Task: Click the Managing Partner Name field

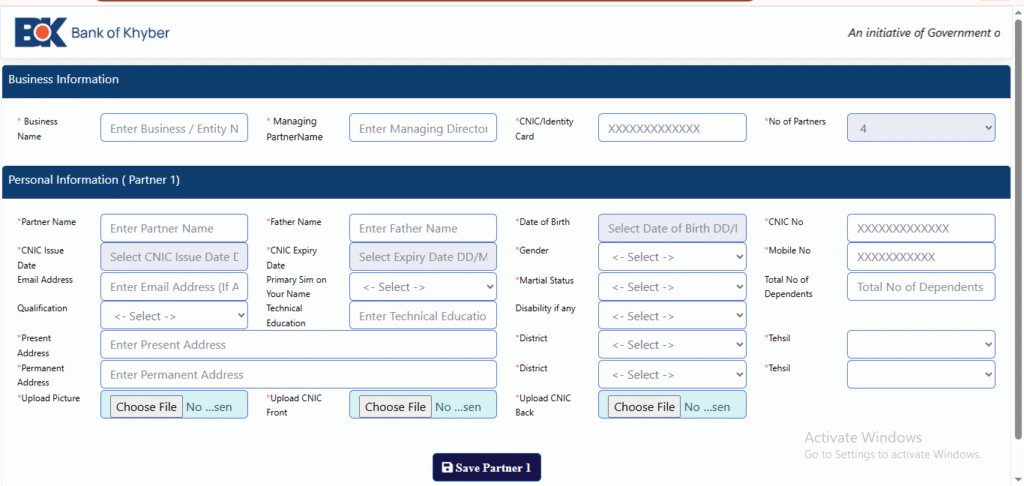Action: click(x=423, y=128)
